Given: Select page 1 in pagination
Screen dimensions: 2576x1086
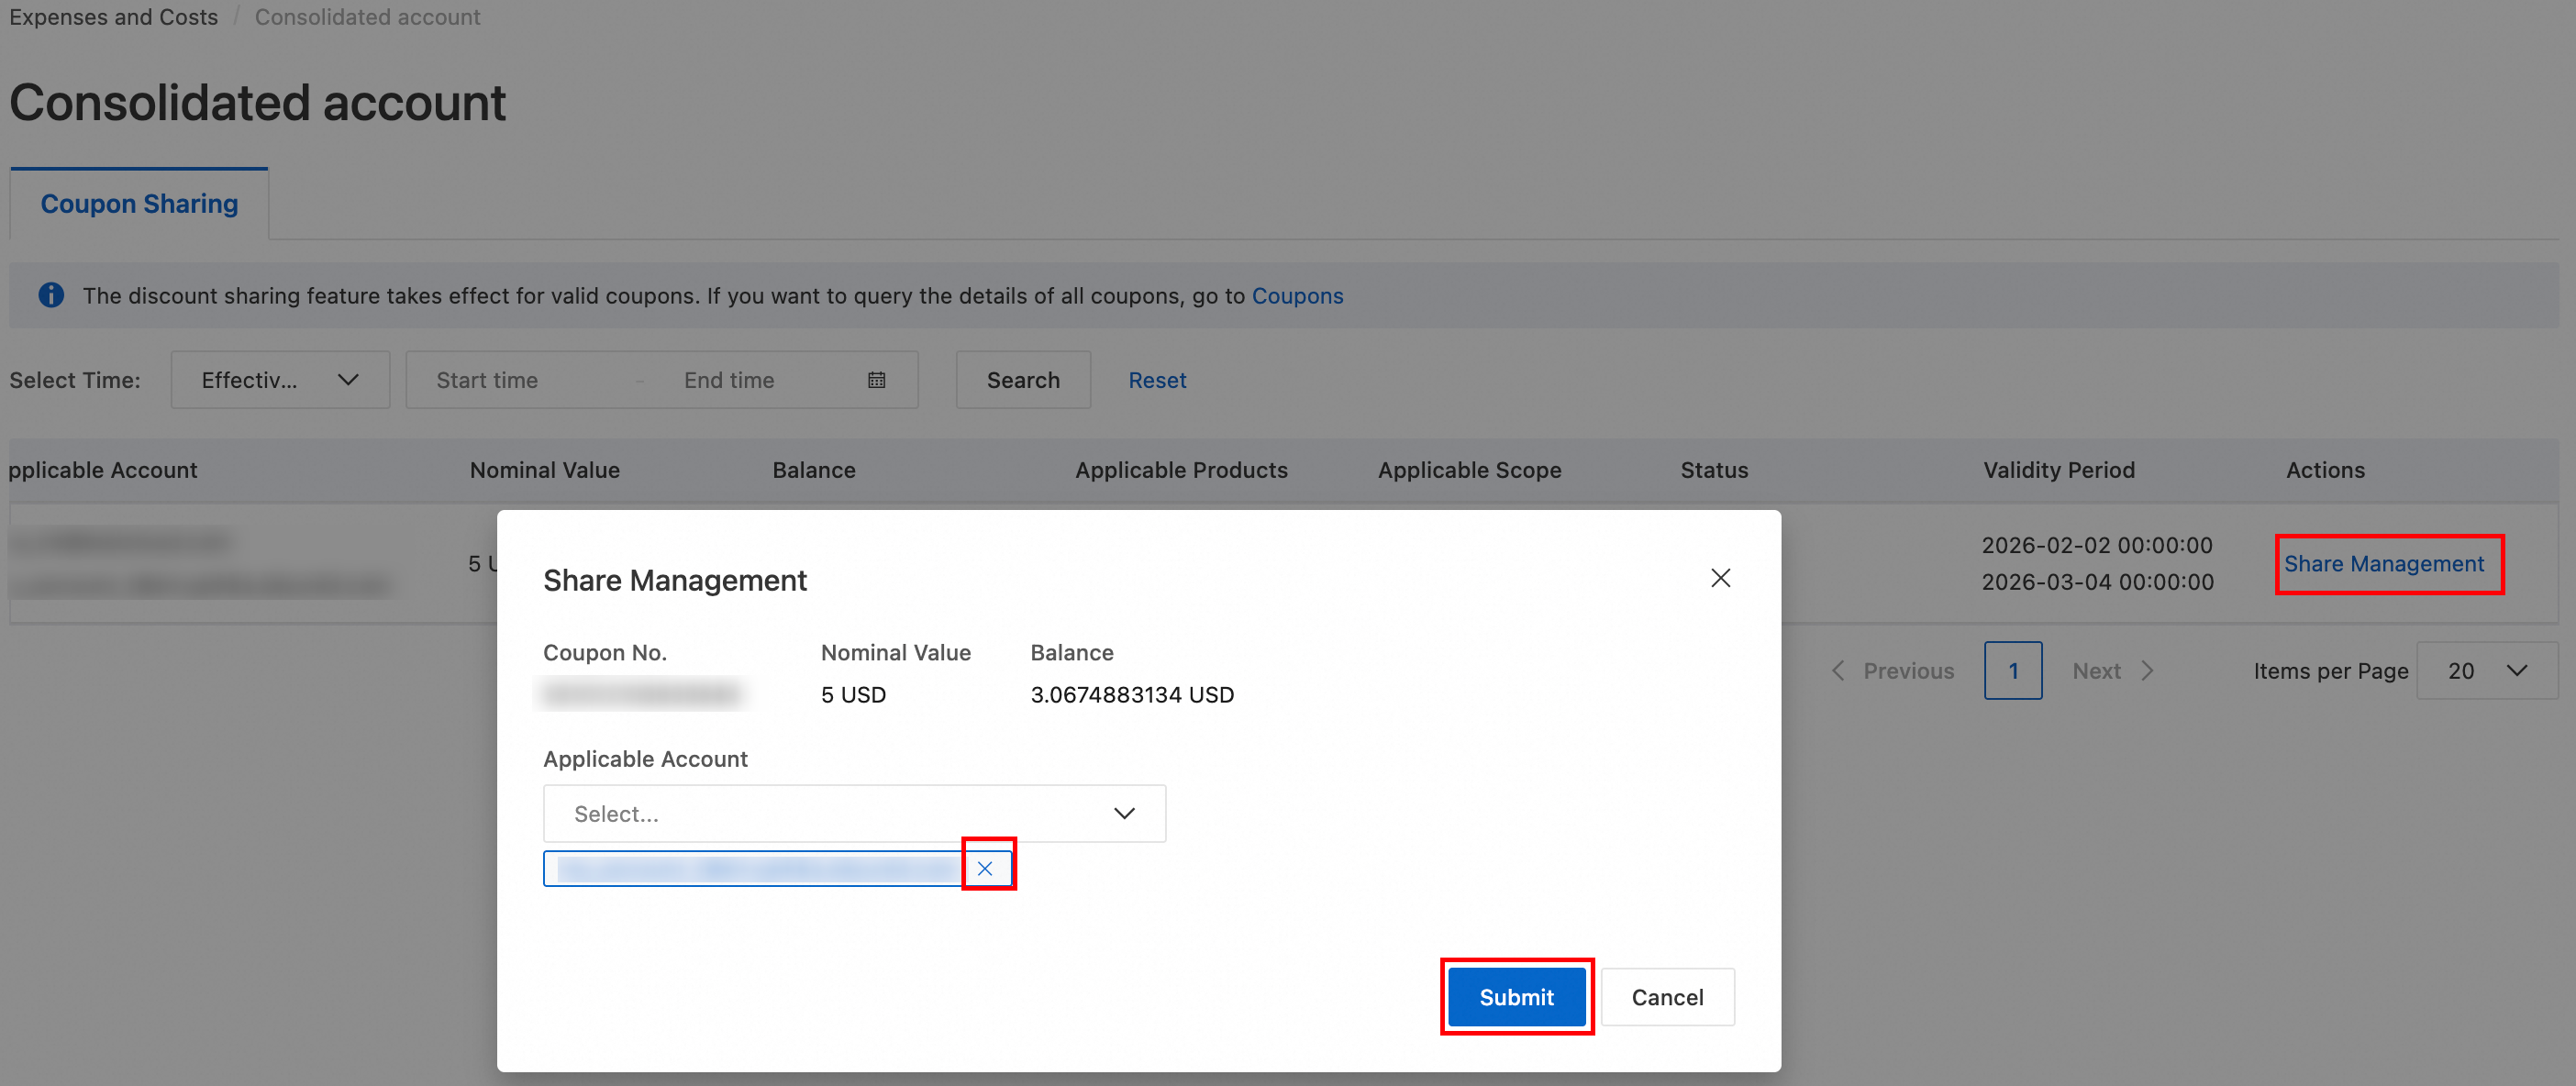Looking at the screenshot, I should [2013, 671].
